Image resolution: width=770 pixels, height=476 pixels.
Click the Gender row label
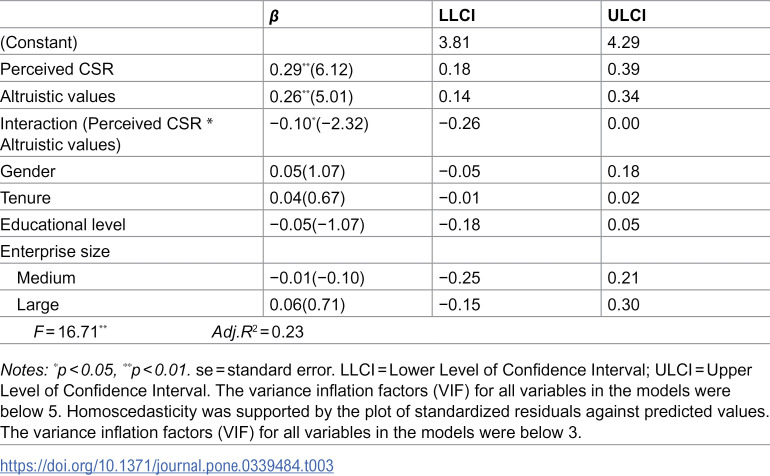click(28, 171)
